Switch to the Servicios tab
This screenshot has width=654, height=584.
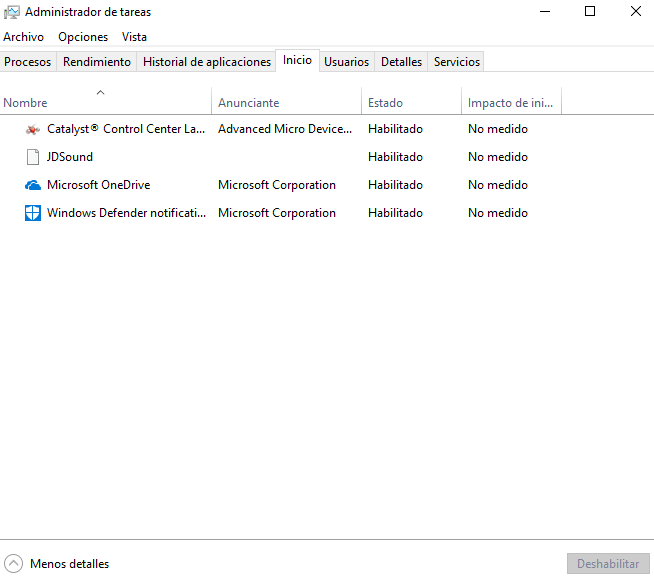[457, 62]
